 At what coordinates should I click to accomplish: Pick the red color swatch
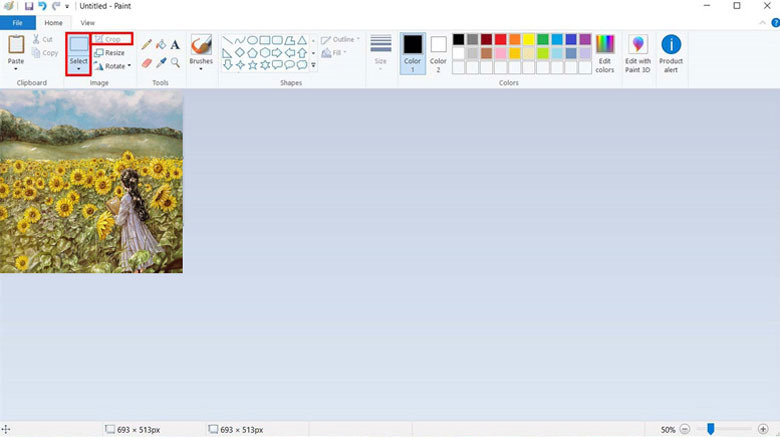click(500, 39)
